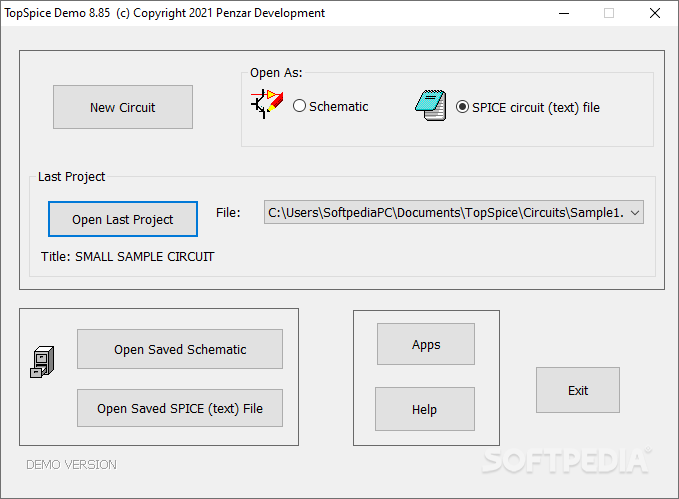Click 'Title: SMALL SAMPLE CIRCUIT' text
The image size is (679, 499).
[127, 256]
